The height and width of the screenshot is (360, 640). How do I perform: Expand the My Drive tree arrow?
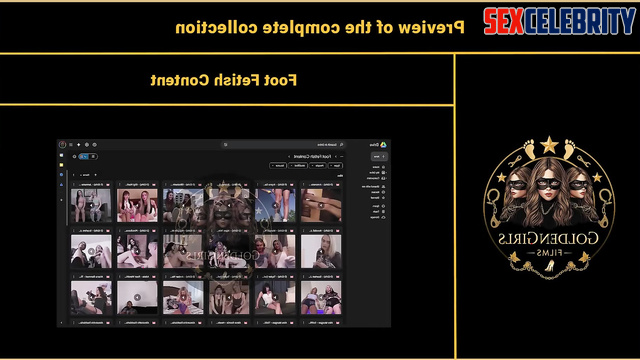(387, 173)
